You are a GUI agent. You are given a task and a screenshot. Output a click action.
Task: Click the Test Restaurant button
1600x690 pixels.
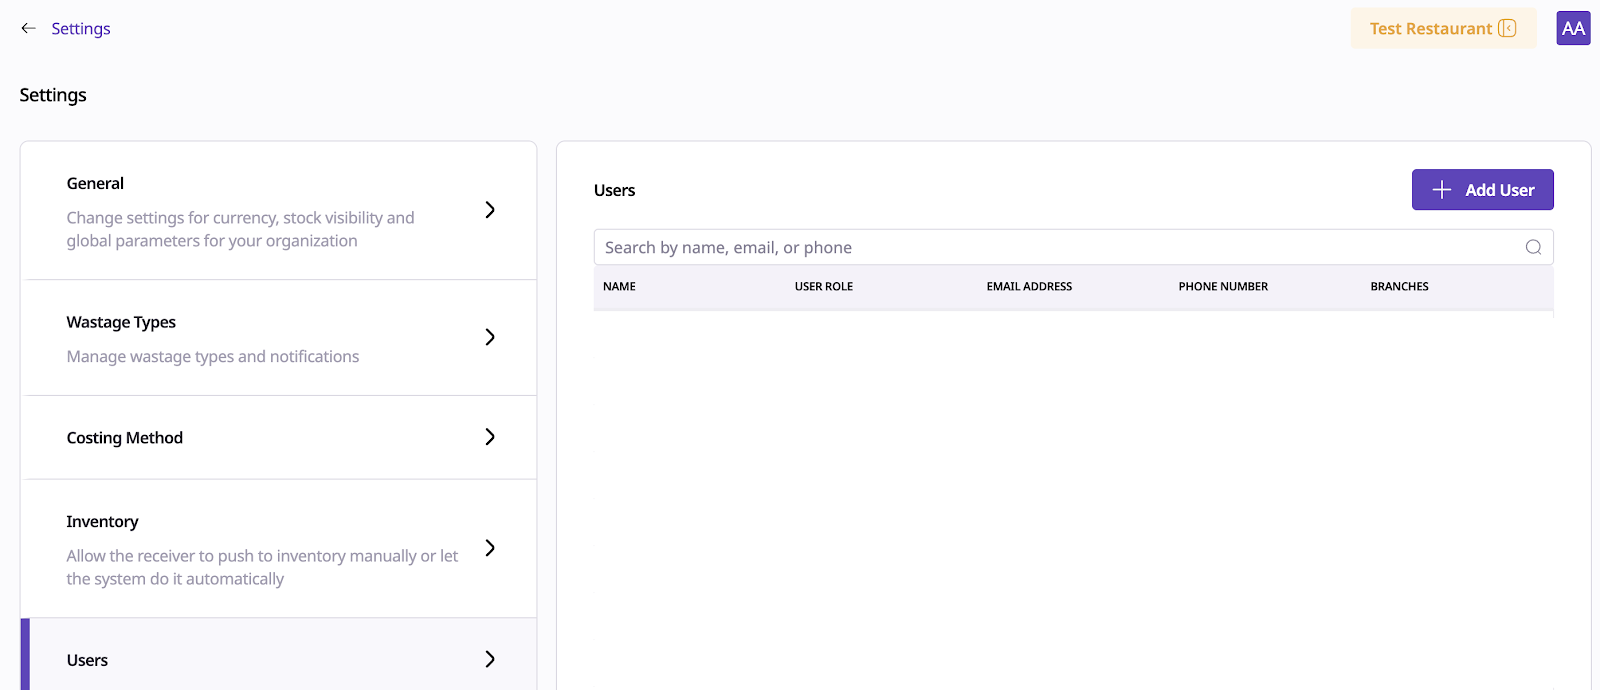[1430, 29]
